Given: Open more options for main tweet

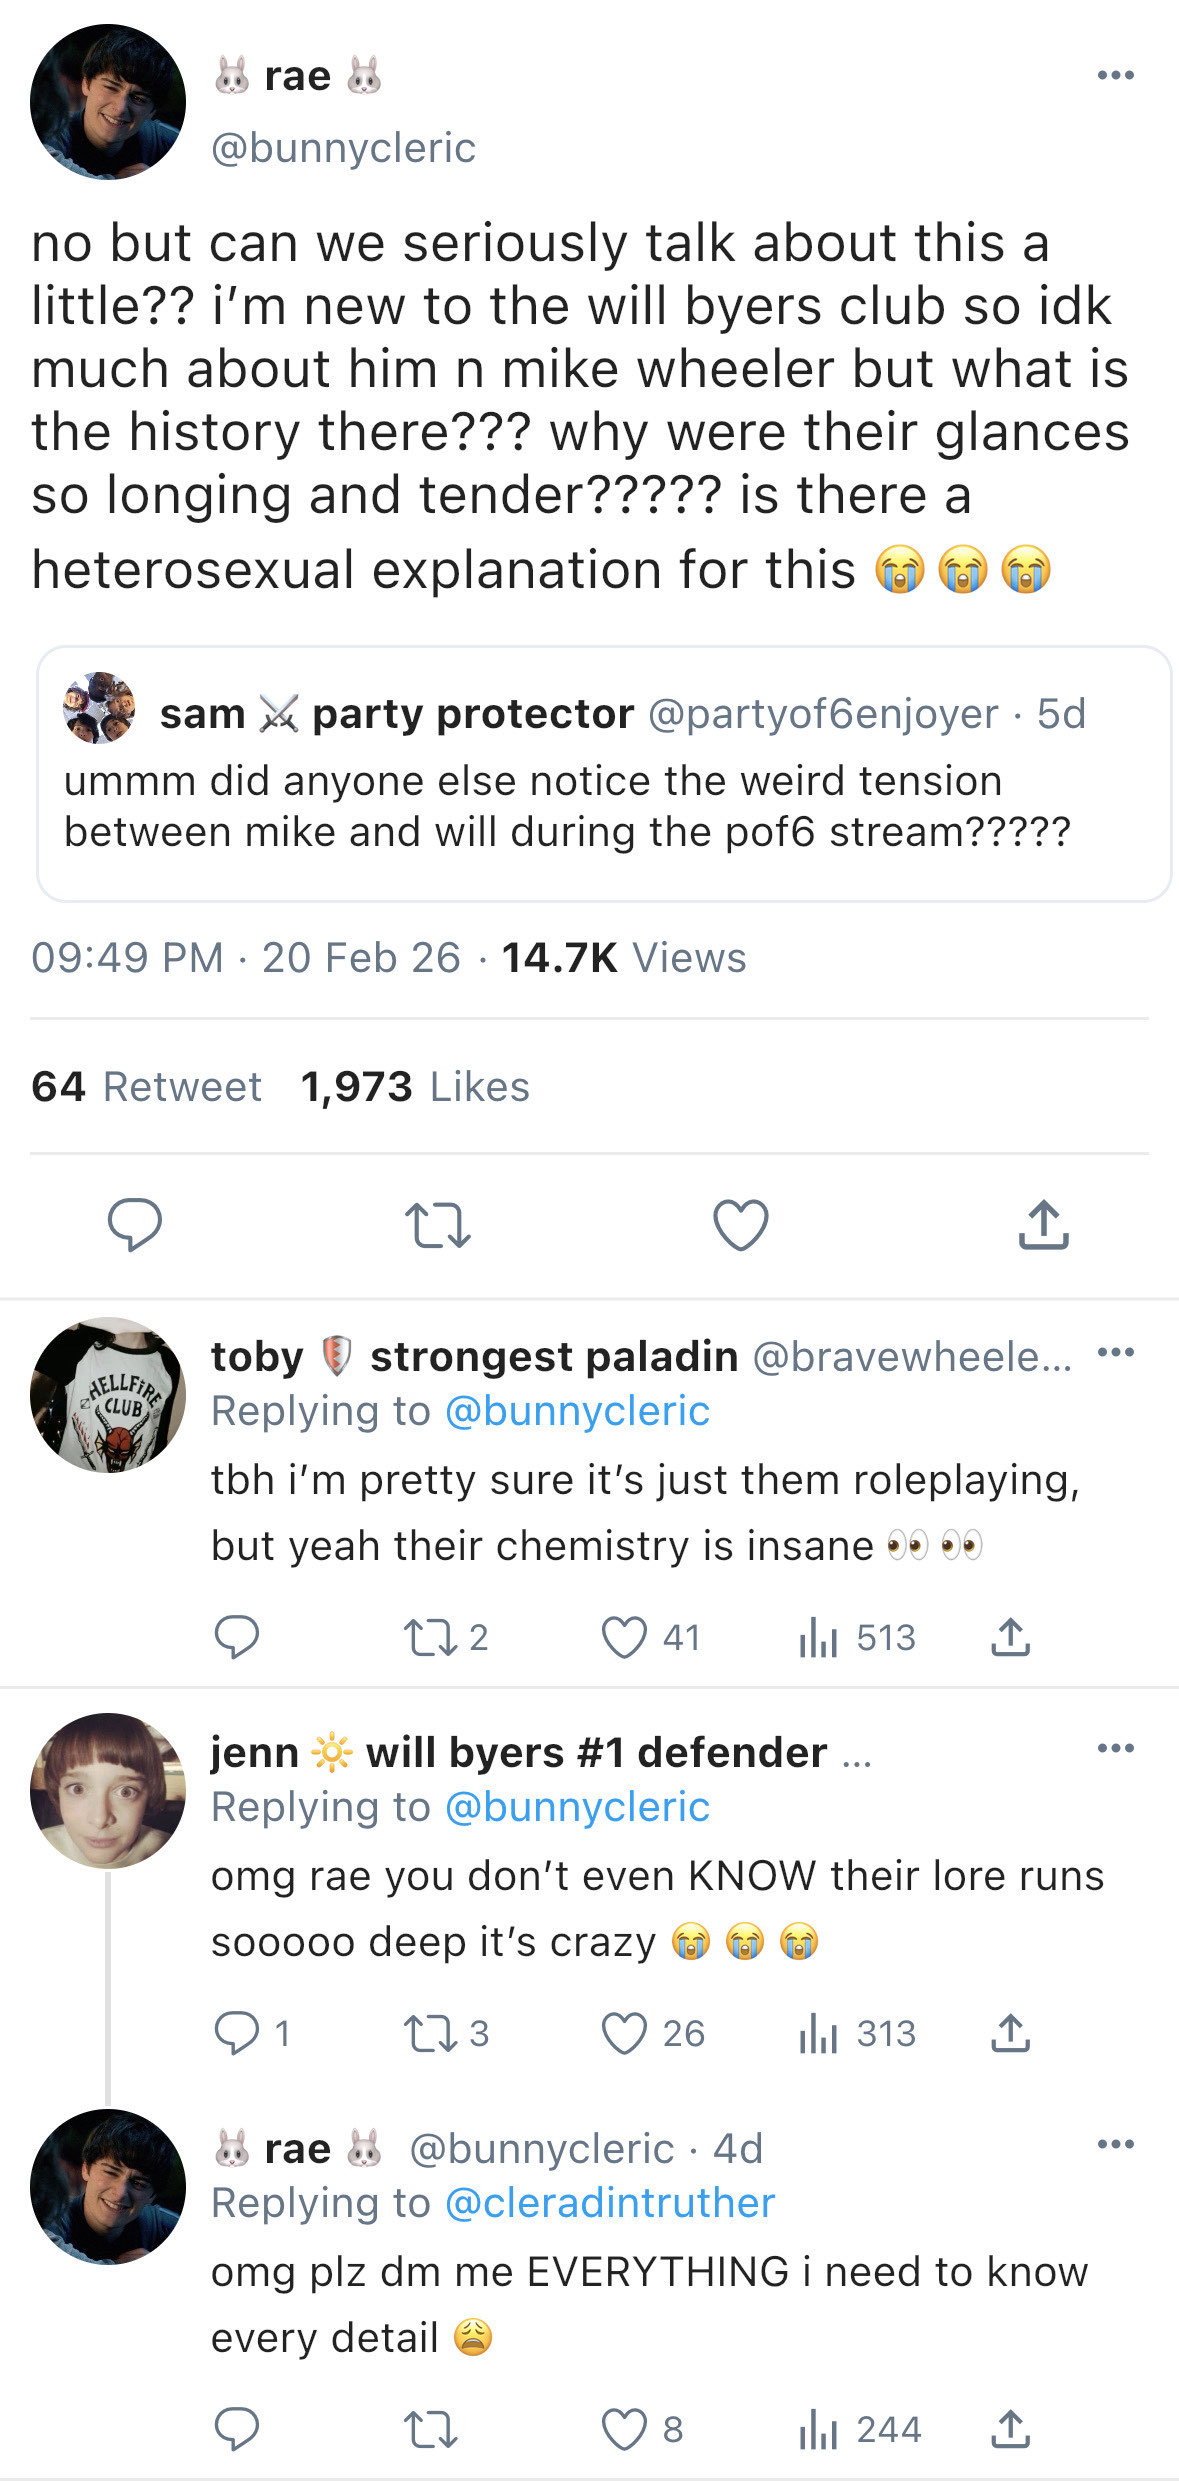Looking at the screenshot, I should (1115, 76).
